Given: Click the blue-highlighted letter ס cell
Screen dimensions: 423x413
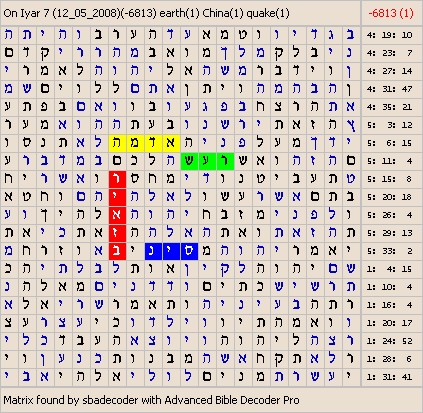Looking at the screenshot, I should coord(189,251).
